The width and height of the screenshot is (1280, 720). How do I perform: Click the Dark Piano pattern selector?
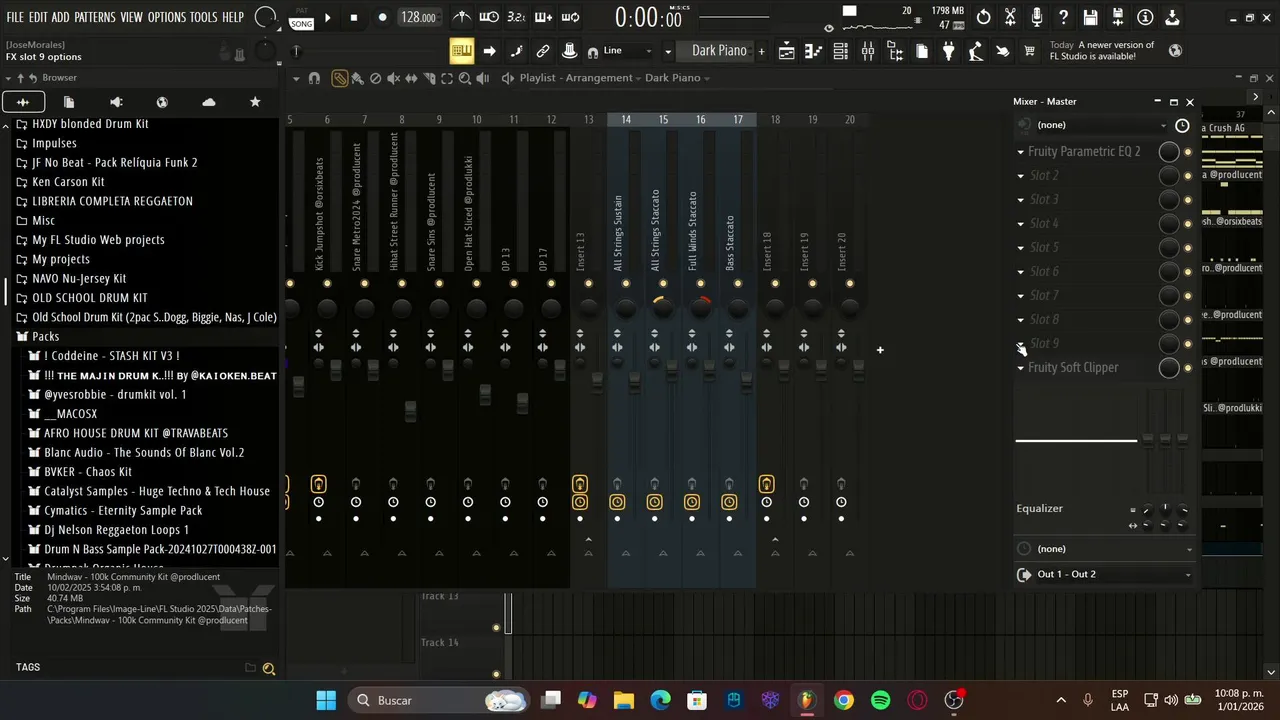(719, 51)
